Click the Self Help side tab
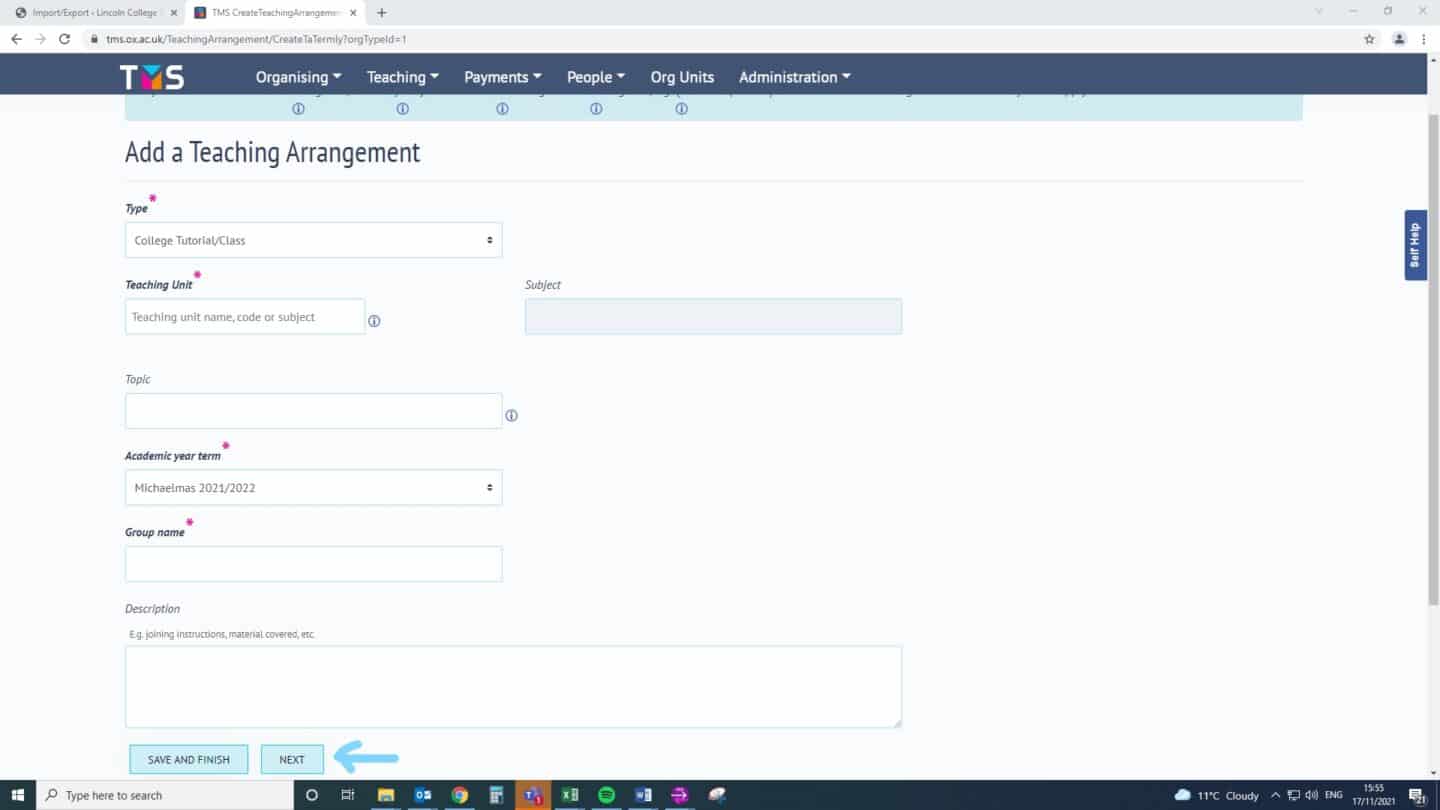 [1415, 245]
